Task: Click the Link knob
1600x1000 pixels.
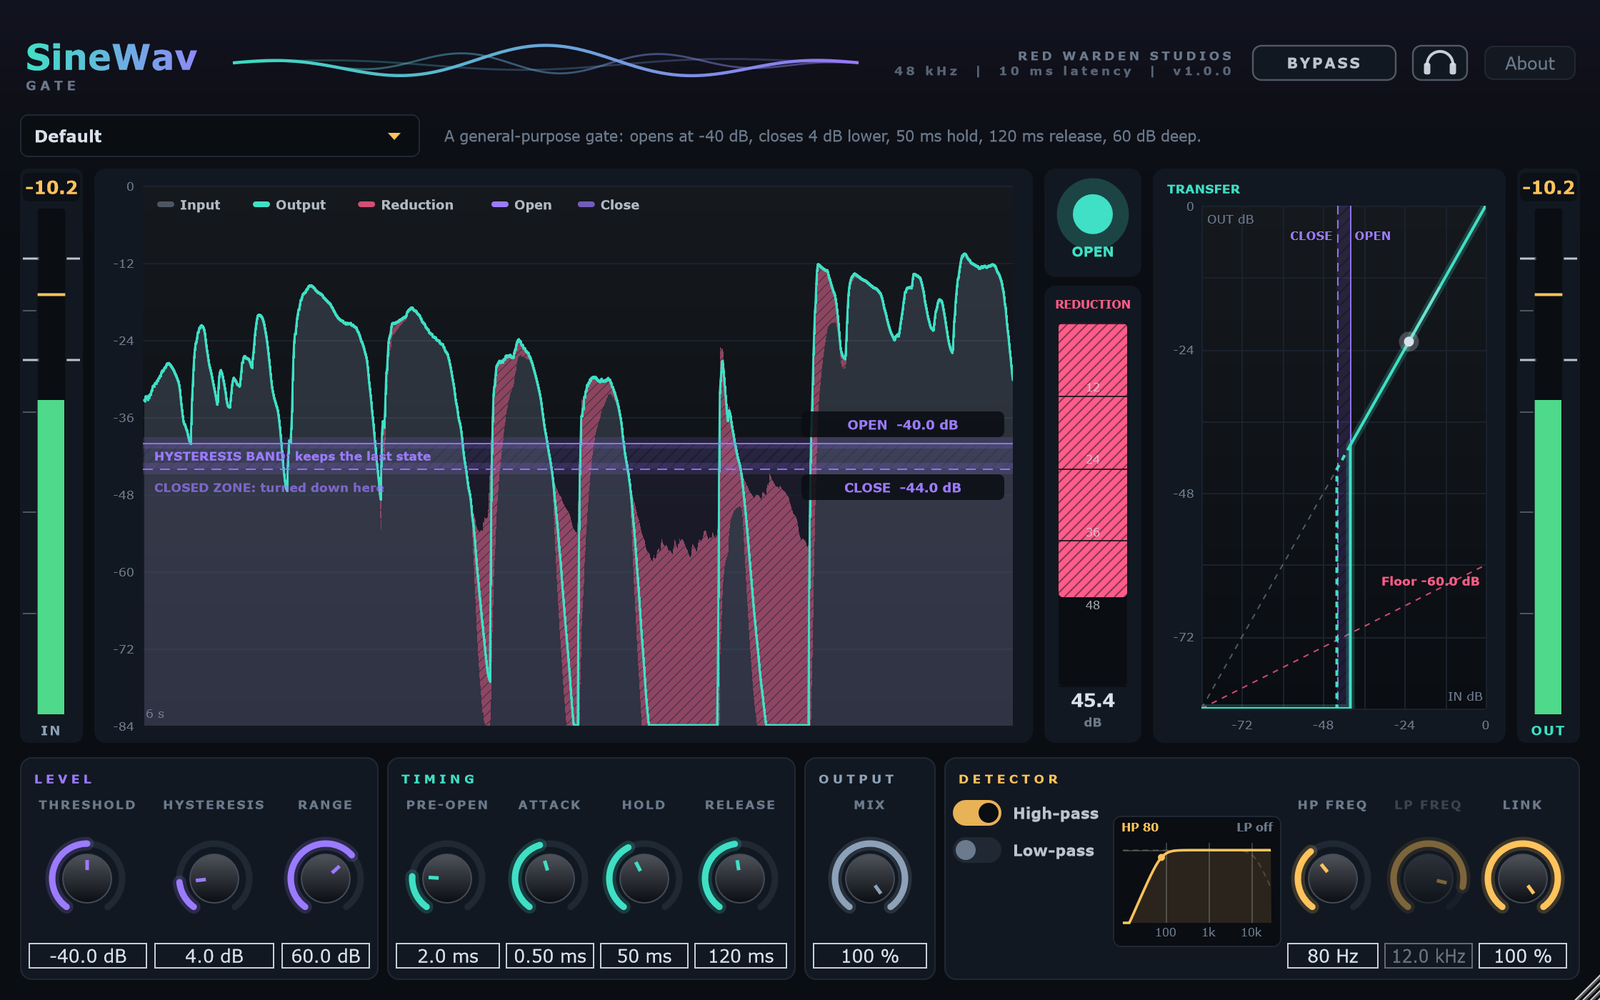Action: (x=1522, y=877)
